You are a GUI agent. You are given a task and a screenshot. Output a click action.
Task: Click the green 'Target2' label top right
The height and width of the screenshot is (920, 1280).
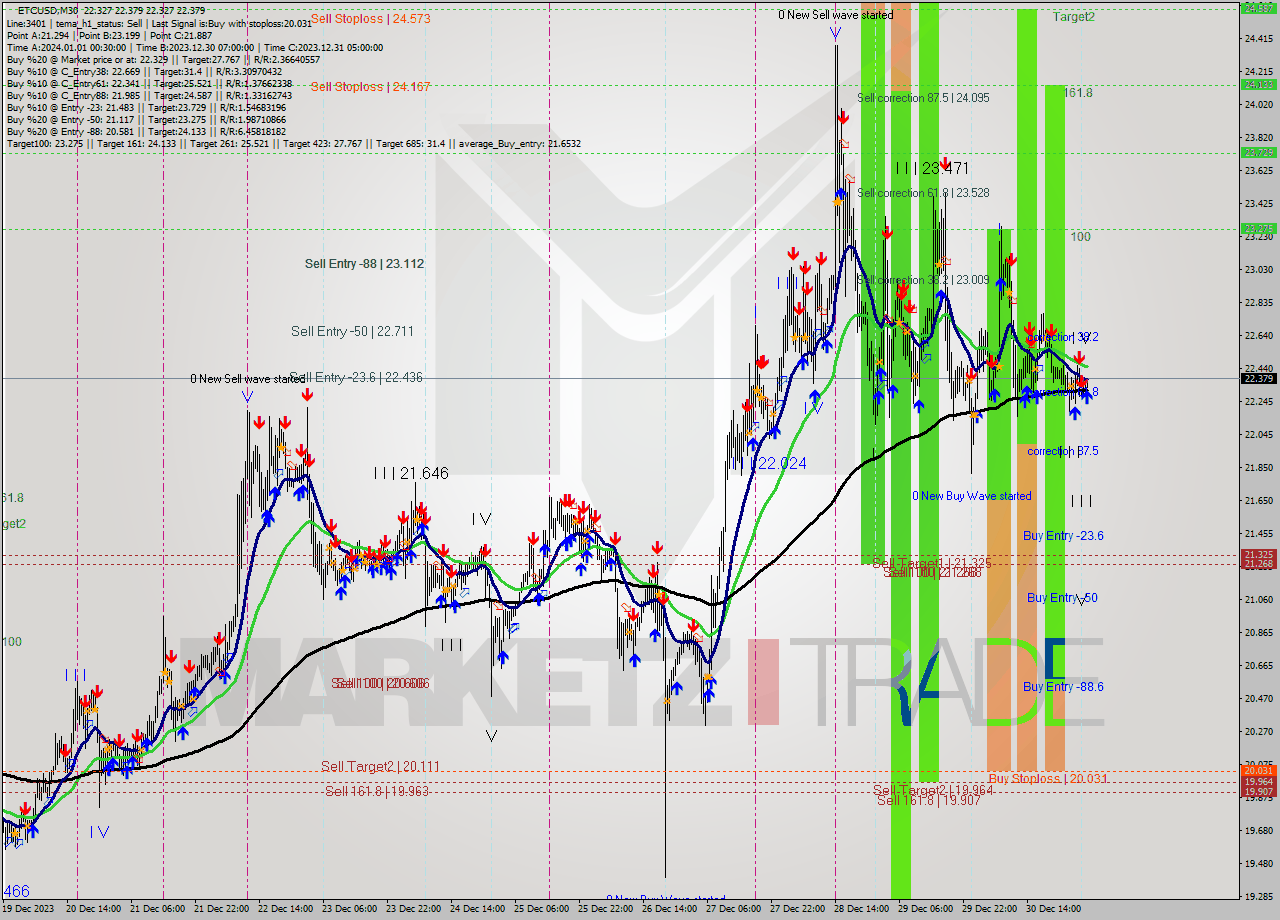point(1073,17)
